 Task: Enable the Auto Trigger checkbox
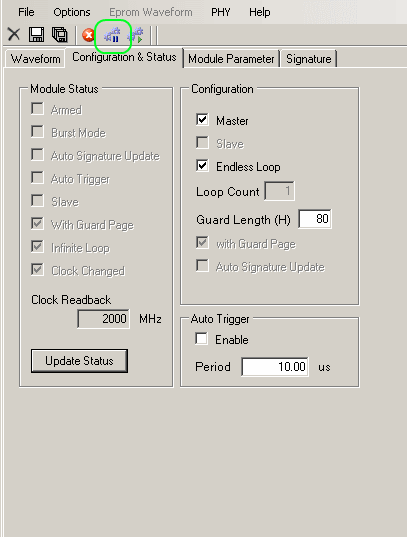coord(201,338)
